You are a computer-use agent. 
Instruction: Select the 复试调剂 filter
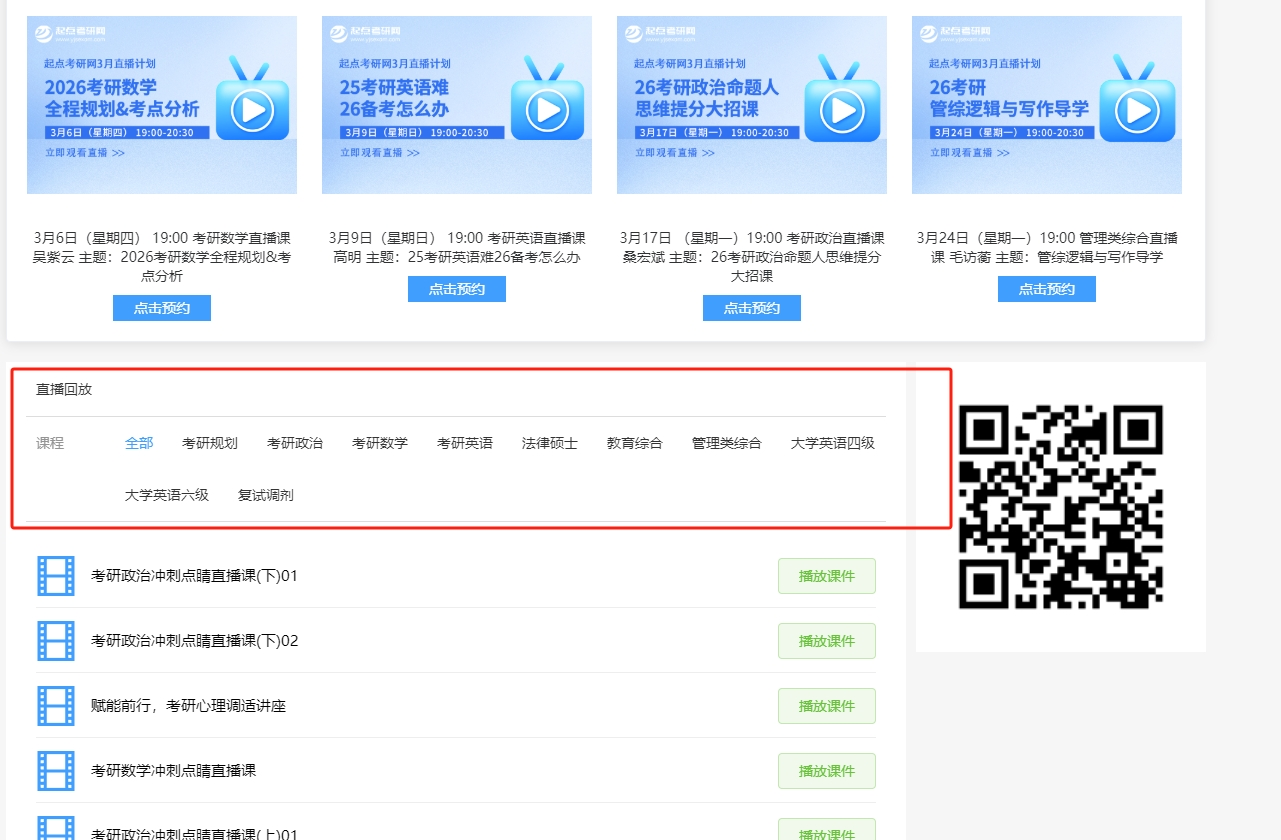pyautogui.click(x=266, y=495)
